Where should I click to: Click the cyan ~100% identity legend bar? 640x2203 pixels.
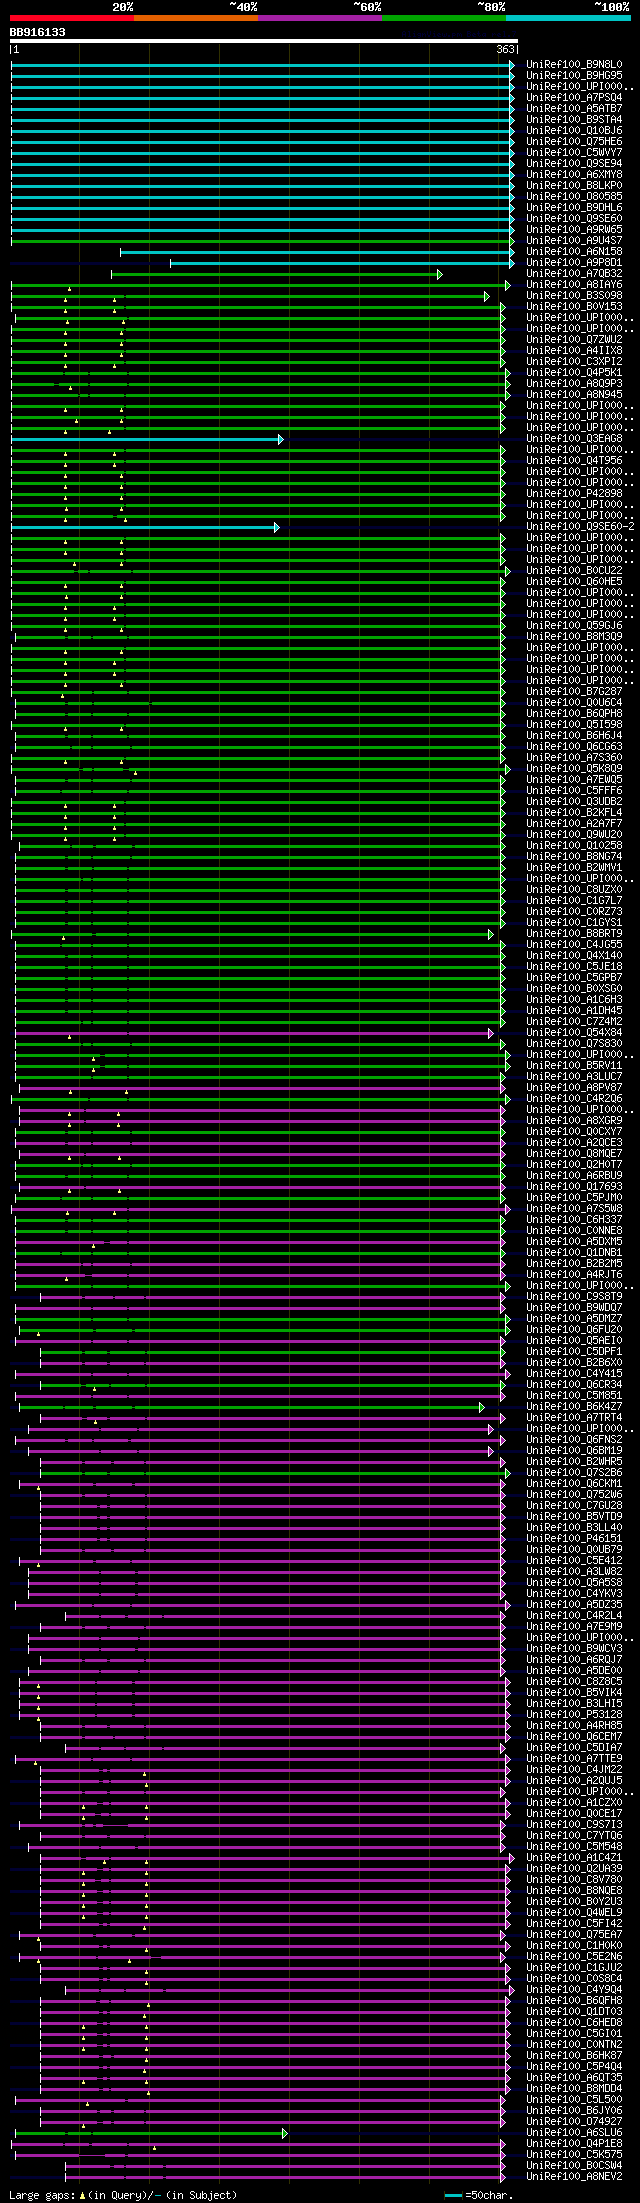[x=568, y=17]
